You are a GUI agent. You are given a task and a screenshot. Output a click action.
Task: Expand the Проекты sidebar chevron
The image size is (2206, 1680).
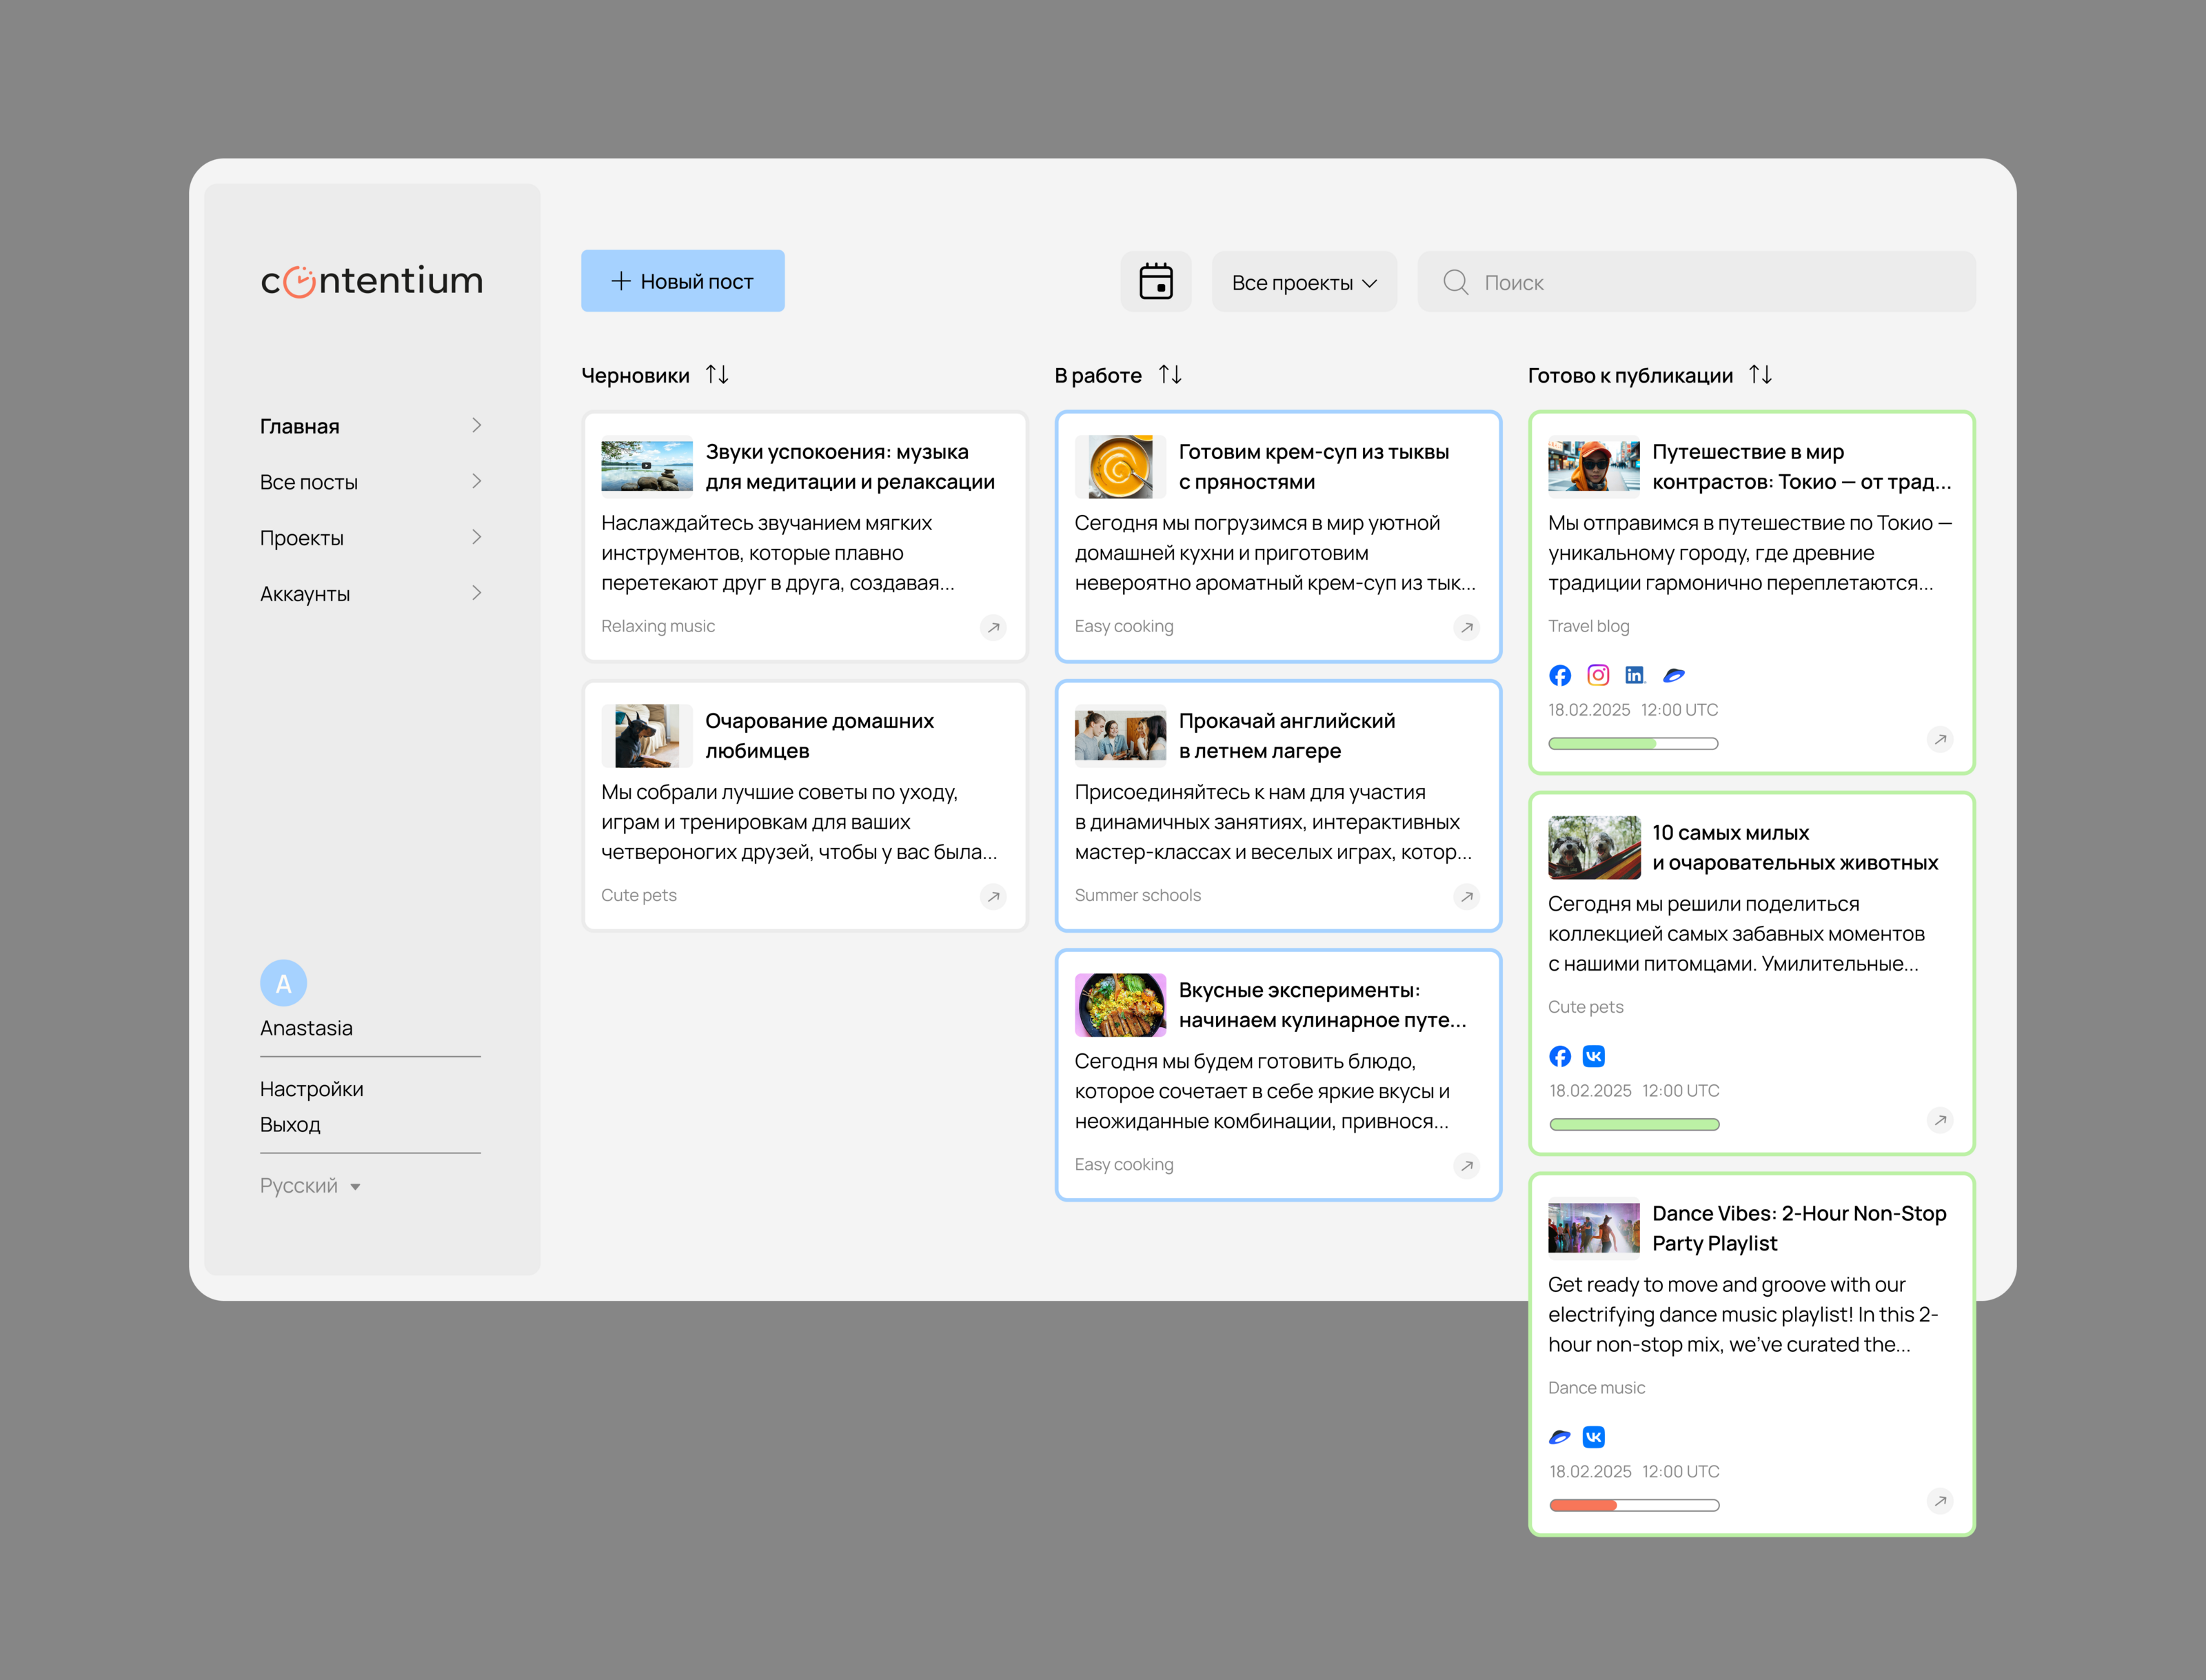pyautogui.click(x=476, y=538)
